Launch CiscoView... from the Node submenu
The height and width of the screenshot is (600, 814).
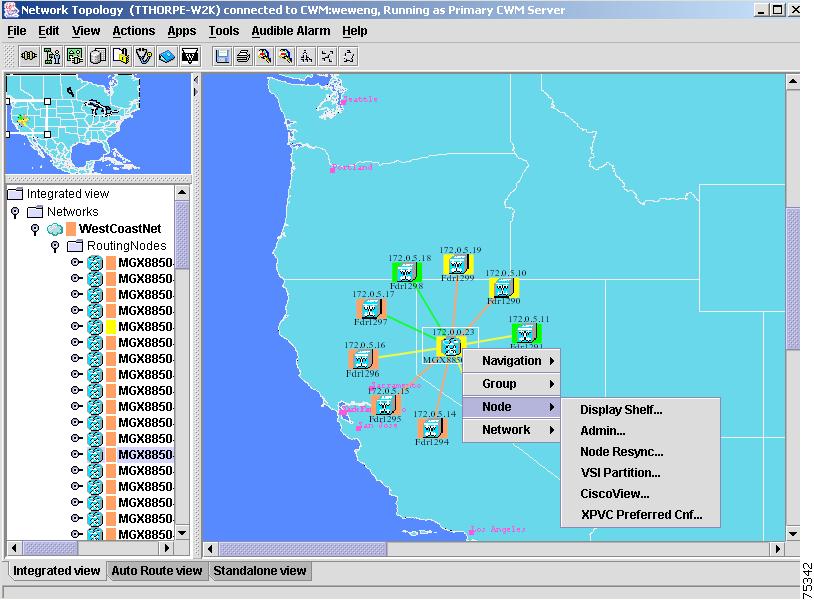coord(641,494)
